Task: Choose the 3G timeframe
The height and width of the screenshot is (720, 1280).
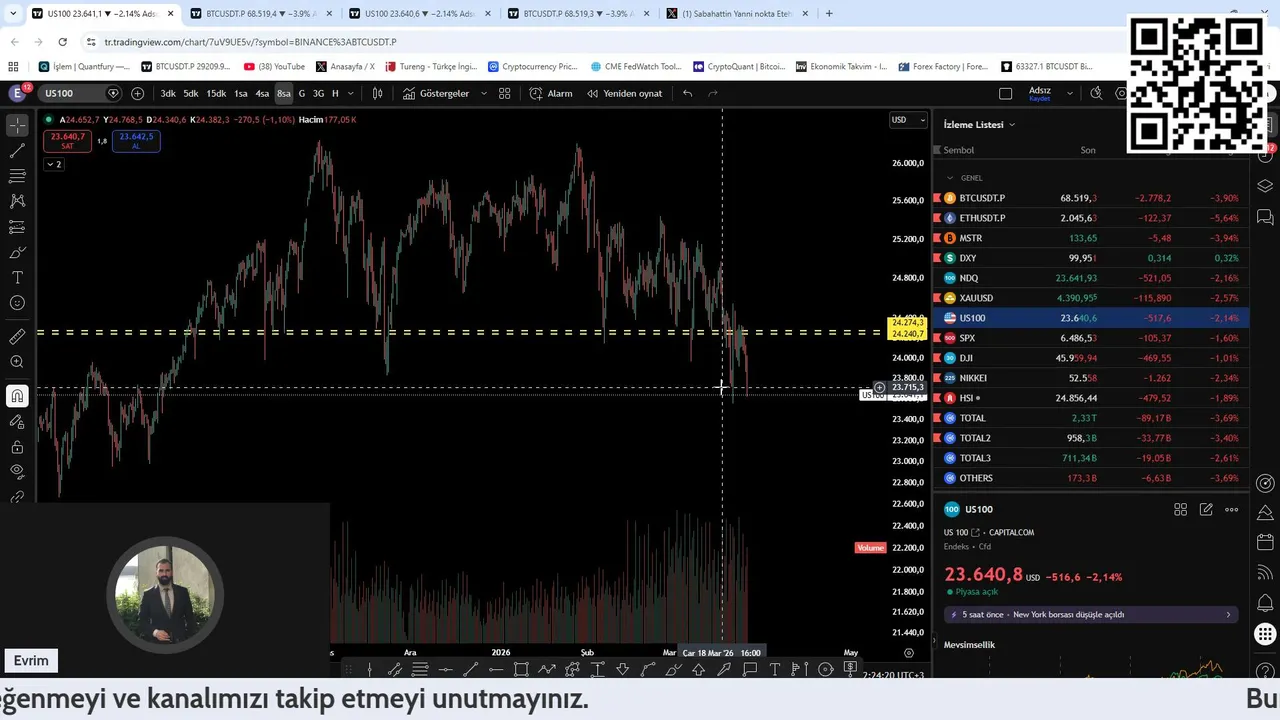Action: click(x=318, y=93)
